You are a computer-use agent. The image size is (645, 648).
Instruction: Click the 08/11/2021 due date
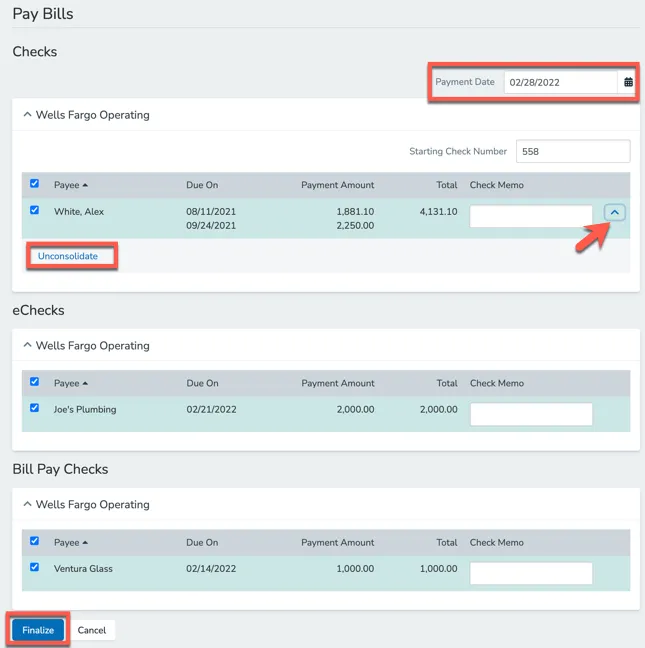click(x=211, y=212)
